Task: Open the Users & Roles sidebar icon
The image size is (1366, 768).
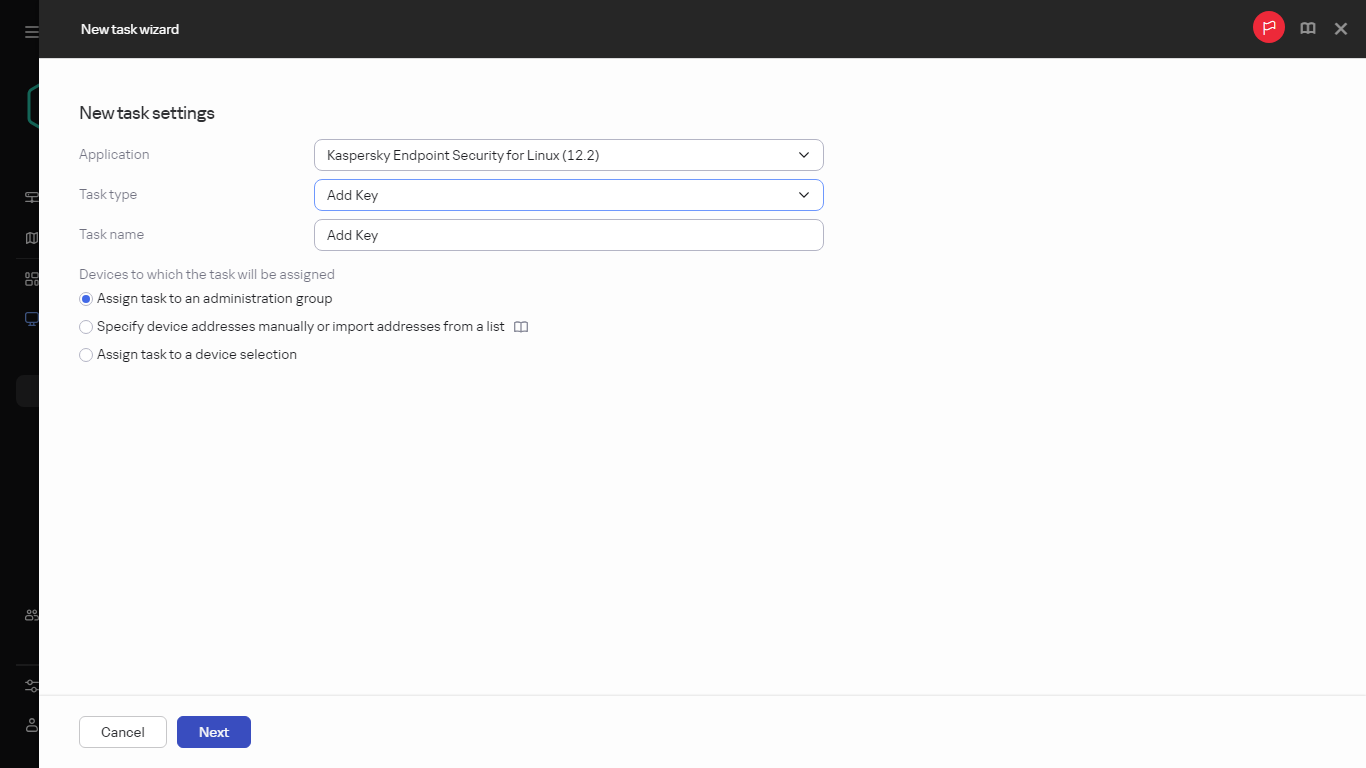Action: coord(30,615)
